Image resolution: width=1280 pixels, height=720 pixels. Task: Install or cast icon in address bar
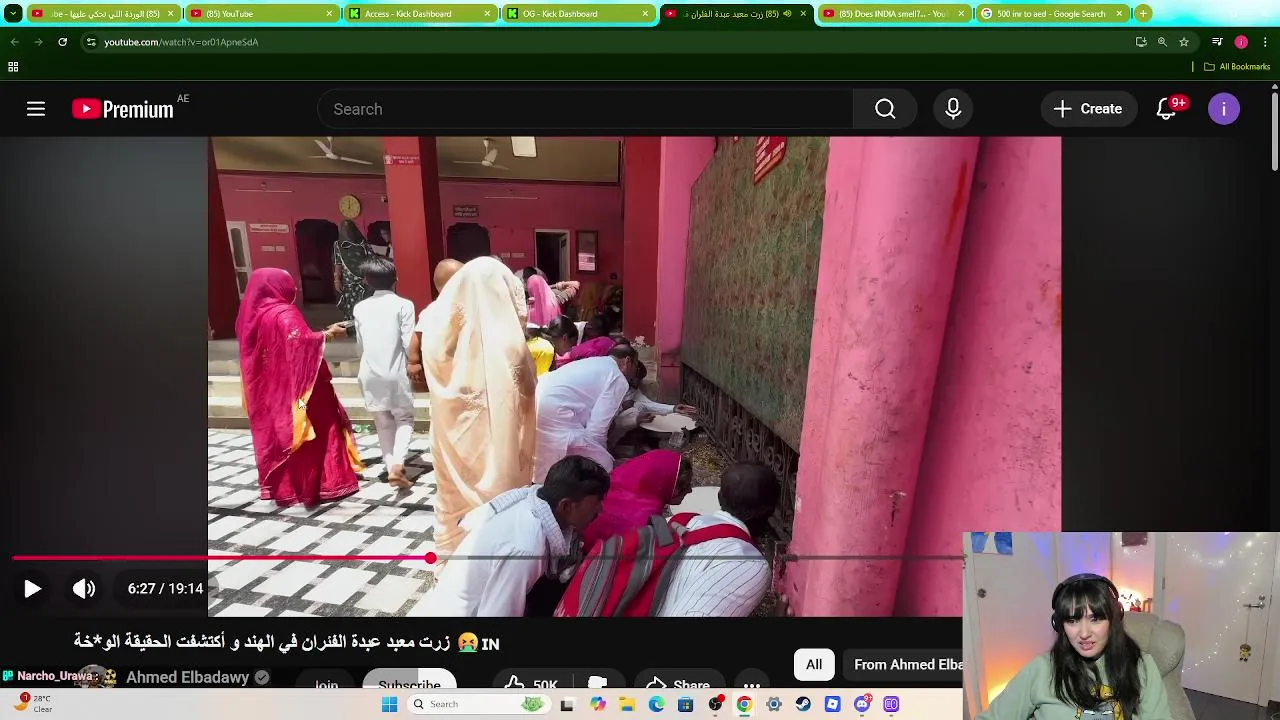(1141, 42)
